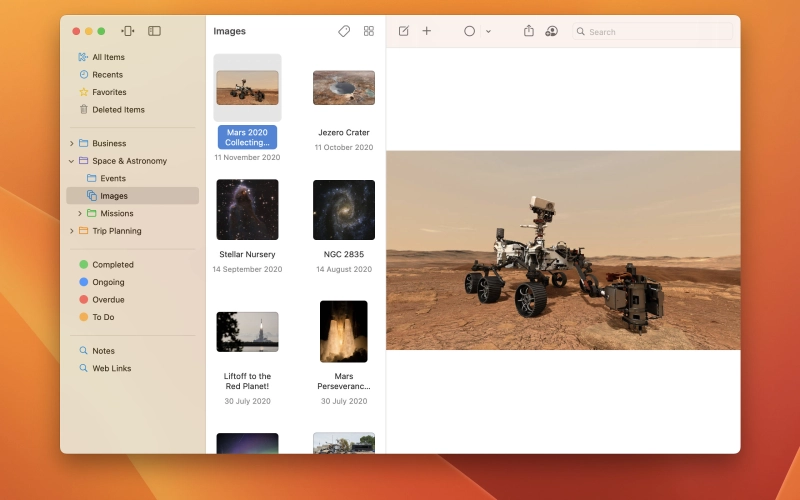The image size is (800, 500).
Task: Toggle the sidebar visibility icon
Action: pyautogui.click(x=154, y=31)
